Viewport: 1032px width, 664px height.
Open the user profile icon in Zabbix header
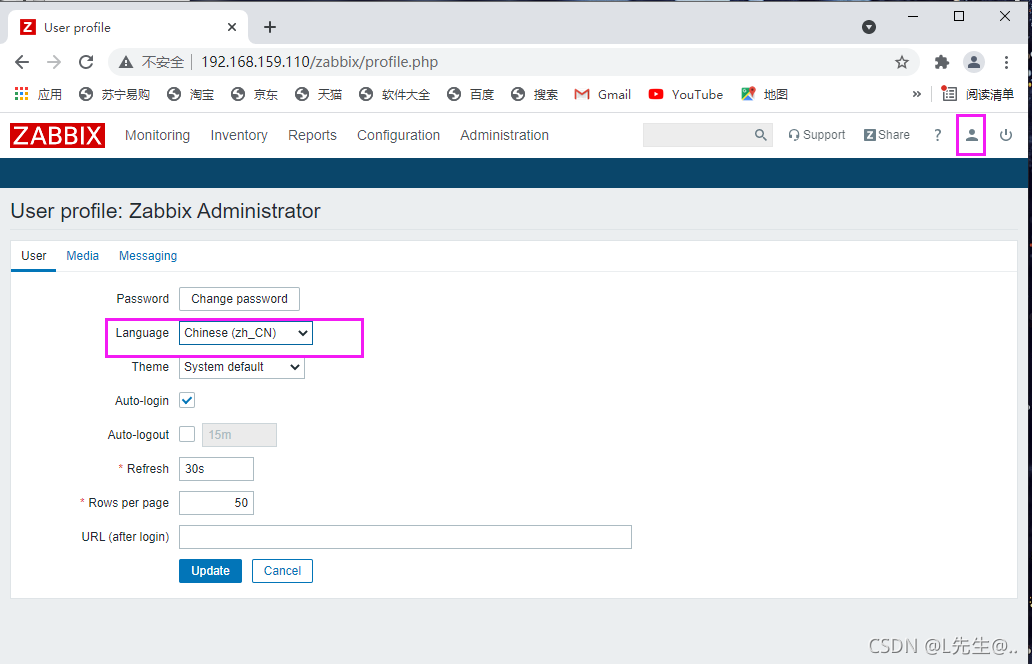tap(971, 135)
